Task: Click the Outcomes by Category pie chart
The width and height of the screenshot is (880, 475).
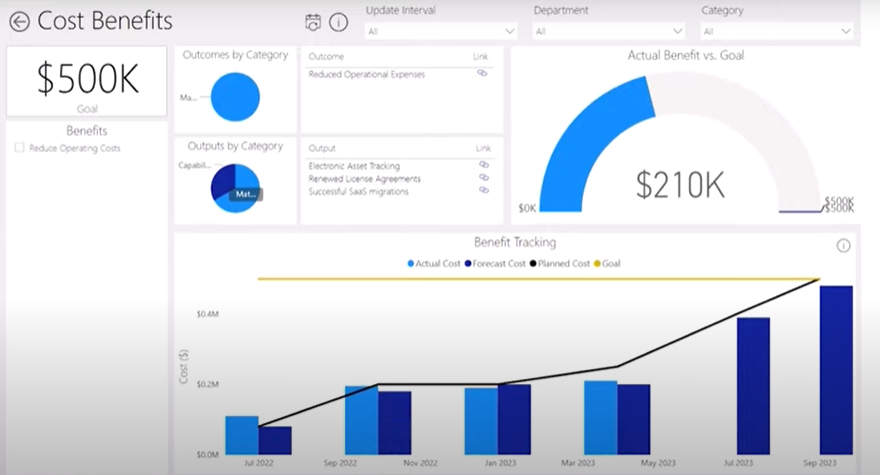Action: pos(236,97)
